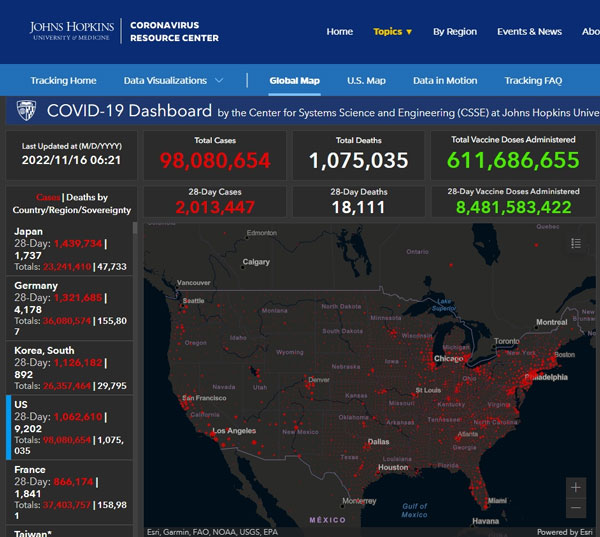Image resolution: width=600 pixels, height=537 pixels.
Task: Click the Total Deaths 1,075,035 figure
Action: tap(359, 160)
